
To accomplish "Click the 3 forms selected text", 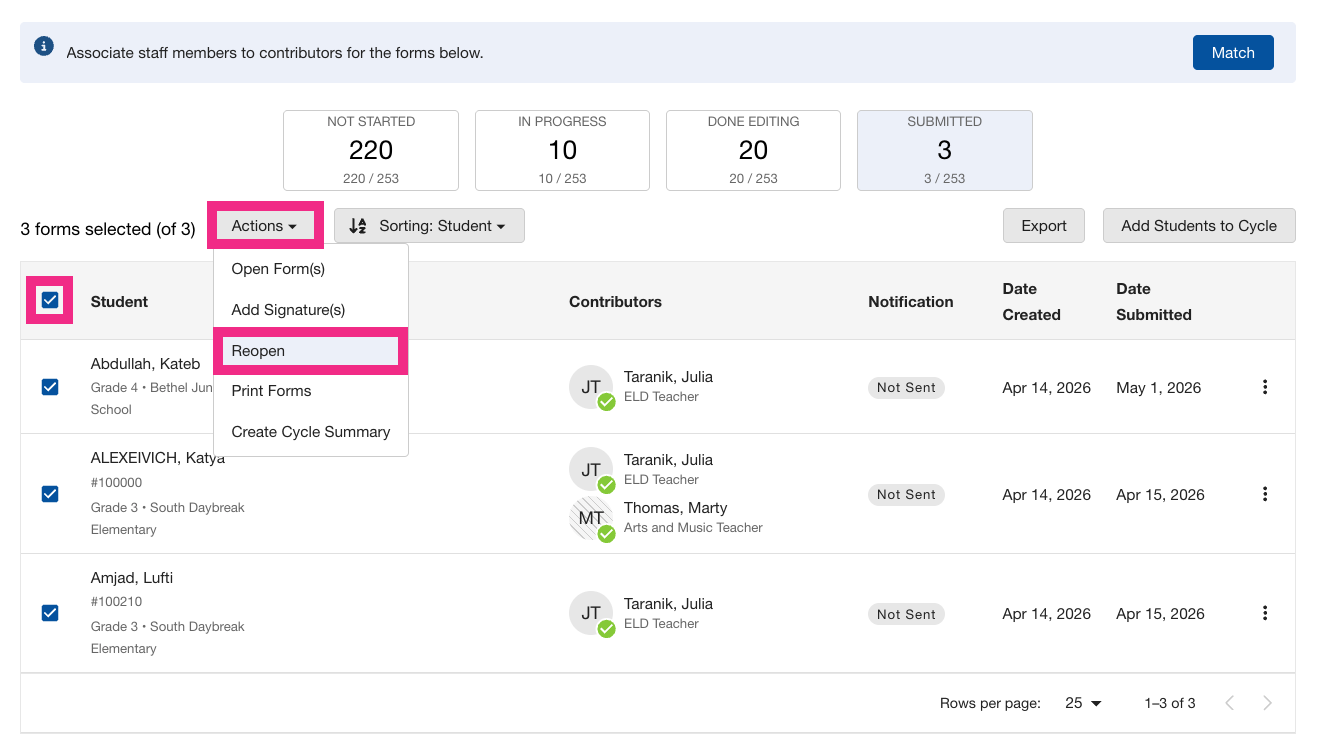I will (x=108, y=229).
